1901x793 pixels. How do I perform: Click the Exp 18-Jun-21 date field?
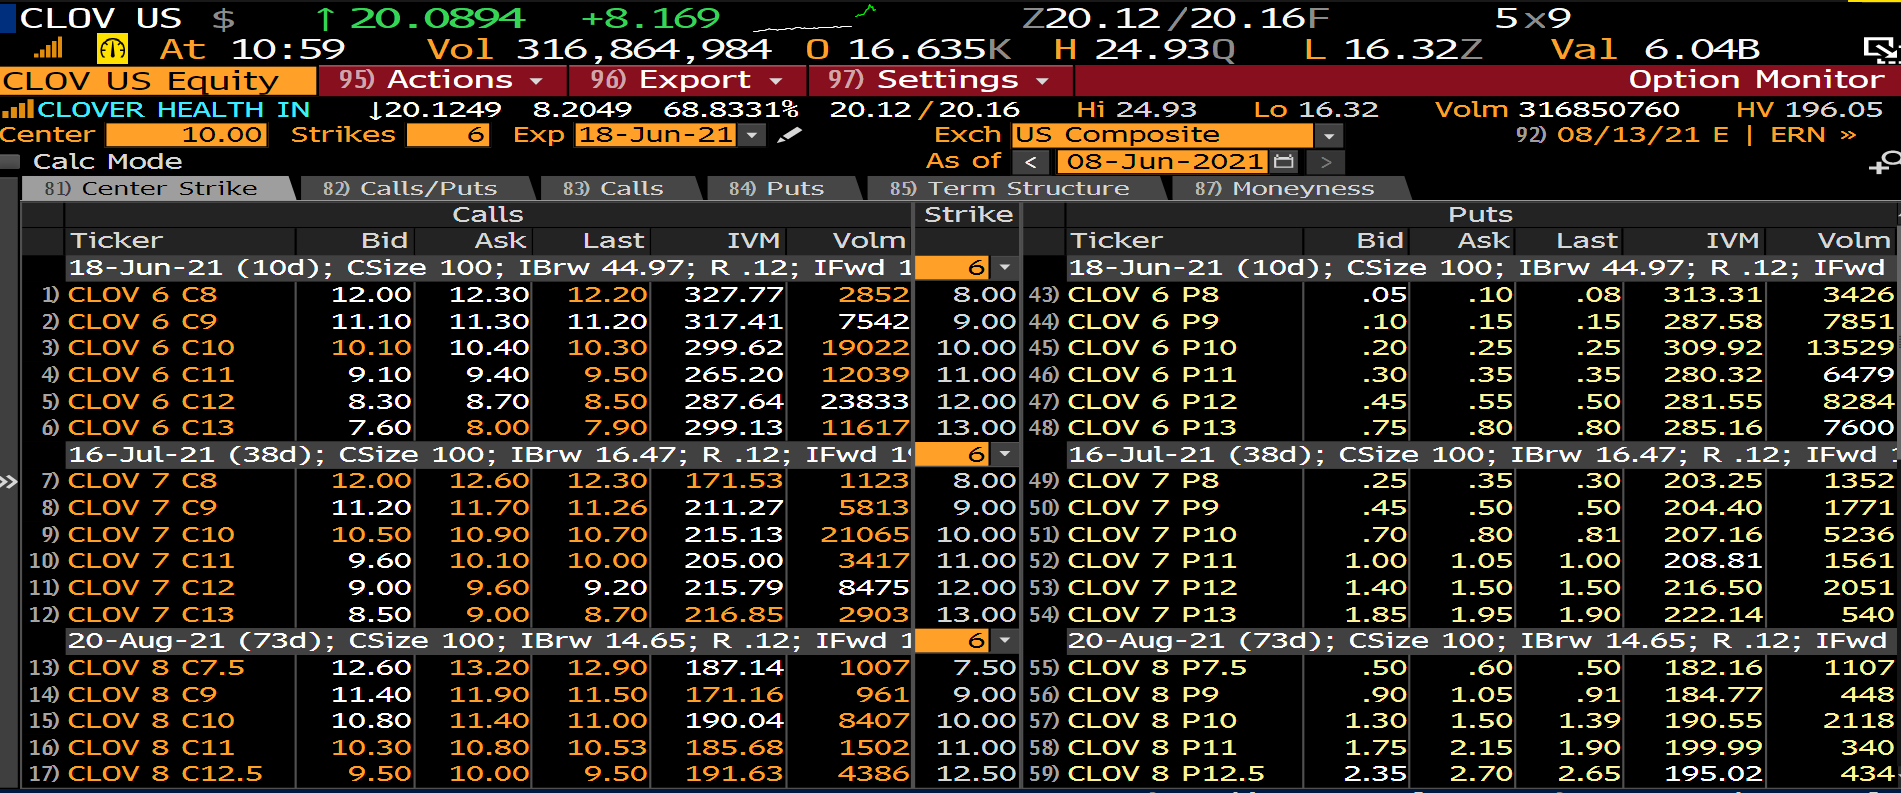(x=656, y=135)
